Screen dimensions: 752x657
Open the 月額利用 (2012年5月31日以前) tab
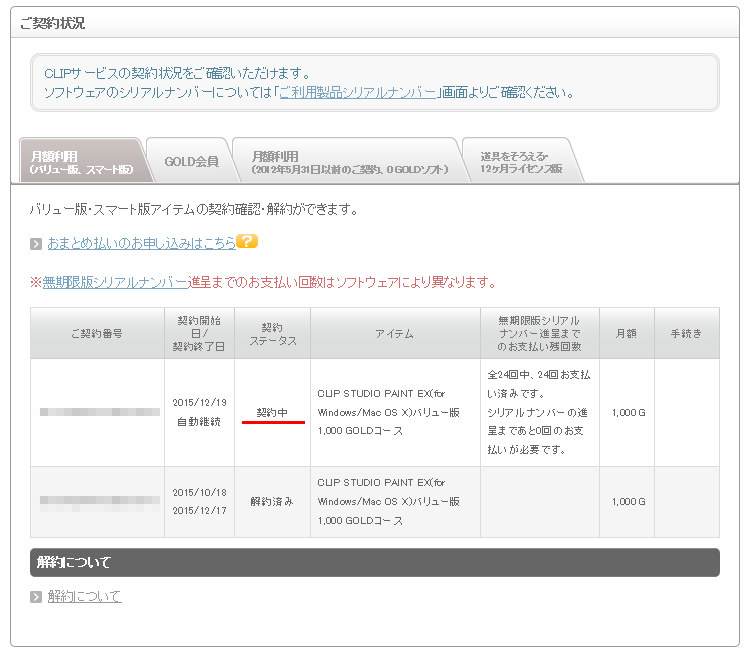350,162
